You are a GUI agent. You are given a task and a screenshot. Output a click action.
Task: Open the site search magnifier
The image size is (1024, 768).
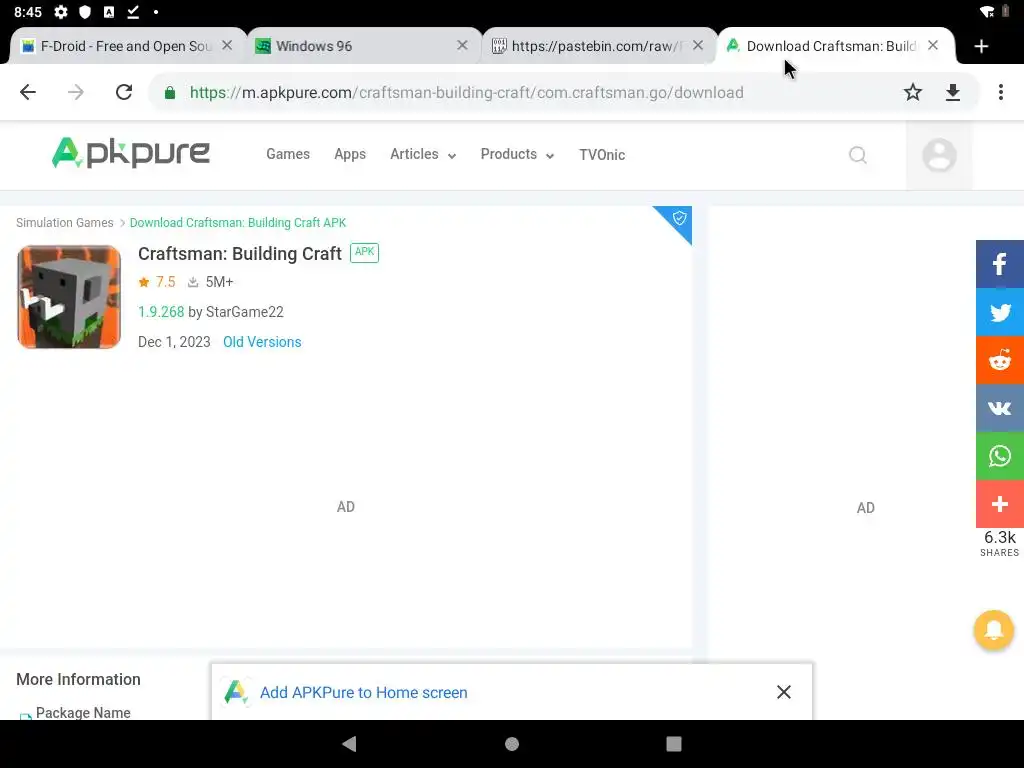[x=857, y=155]
